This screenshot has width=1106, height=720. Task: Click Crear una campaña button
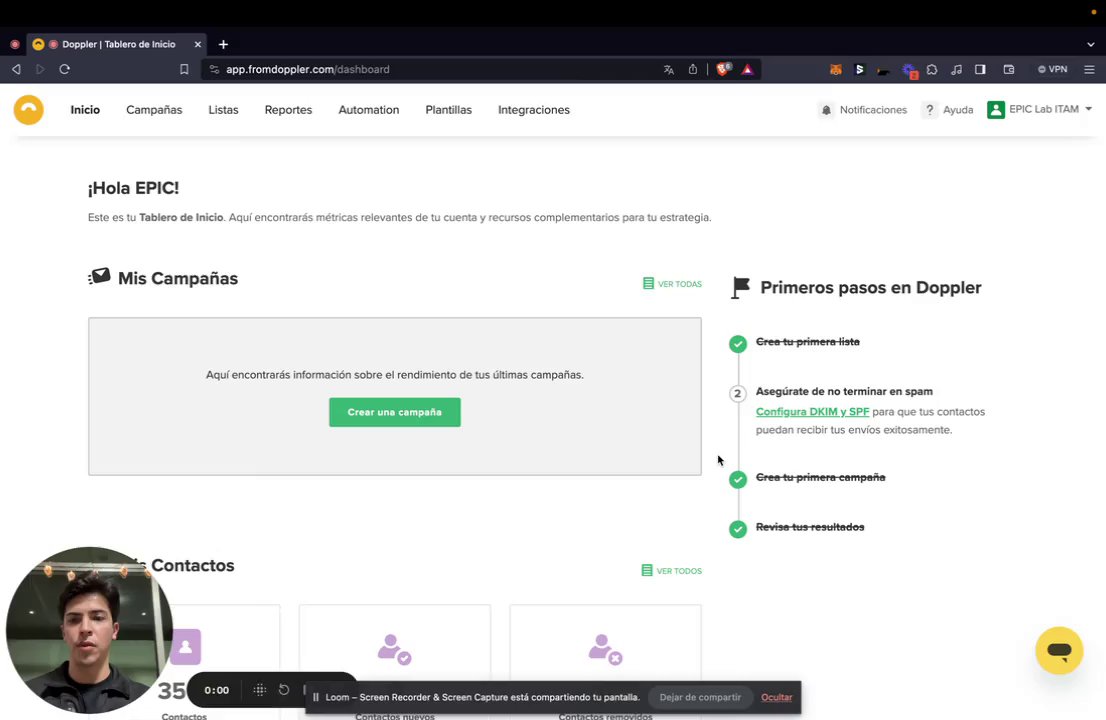[x=395, y=413]
